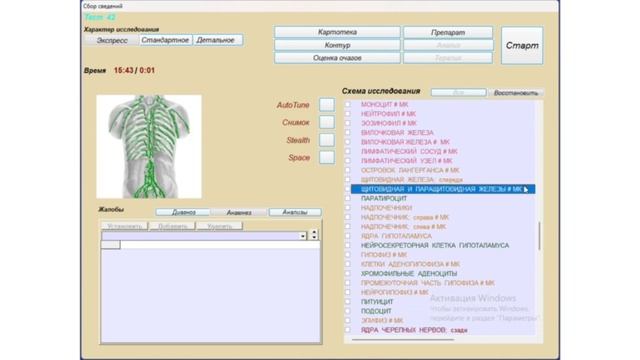Click the Препарат button

click(448, 32)
